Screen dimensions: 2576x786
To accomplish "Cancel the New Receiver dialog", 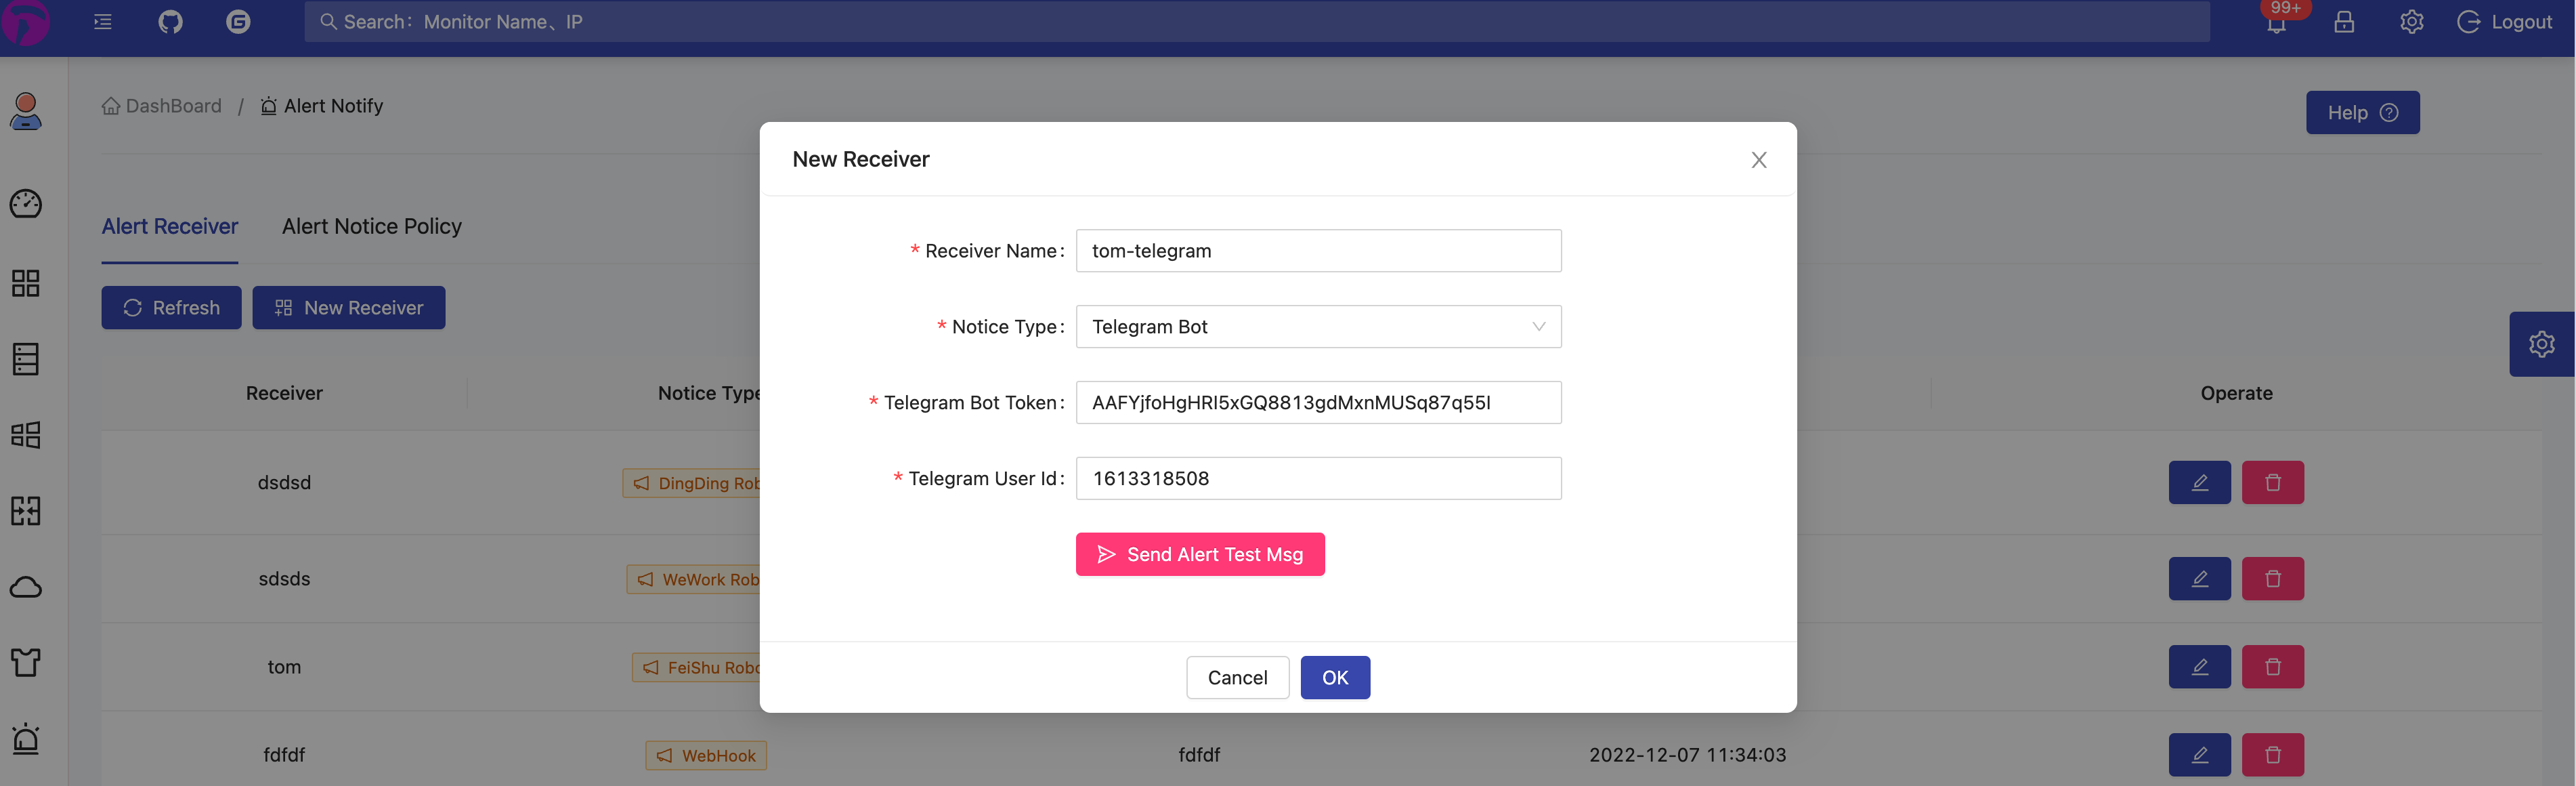I will point(1237,678).
